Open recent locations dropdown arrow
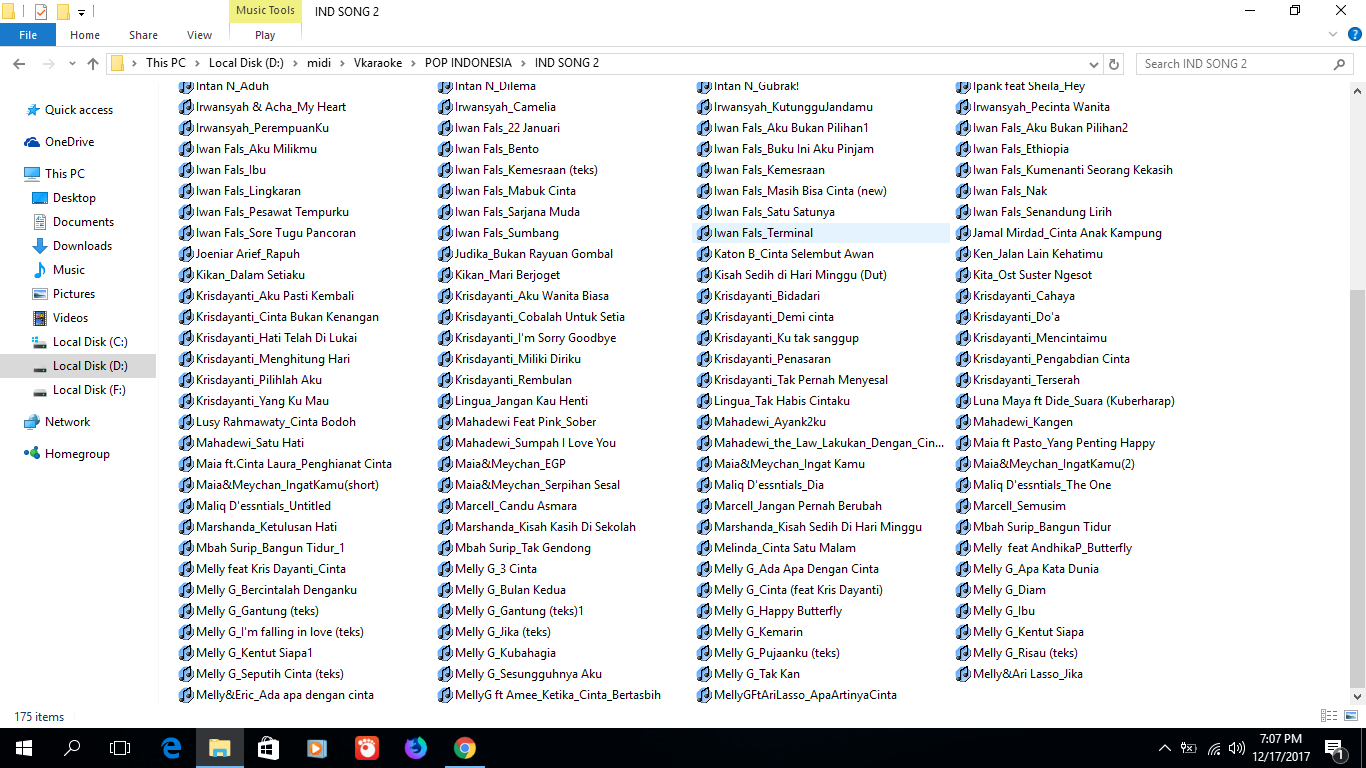This screenshot has width=1366, height=768. (x=72, y=64)
